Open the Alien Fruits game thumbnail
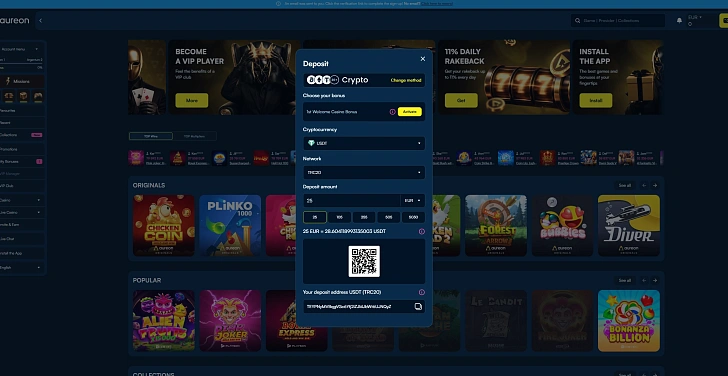The width and height of the screenshot is (728, 376). [x=163, y=321]
